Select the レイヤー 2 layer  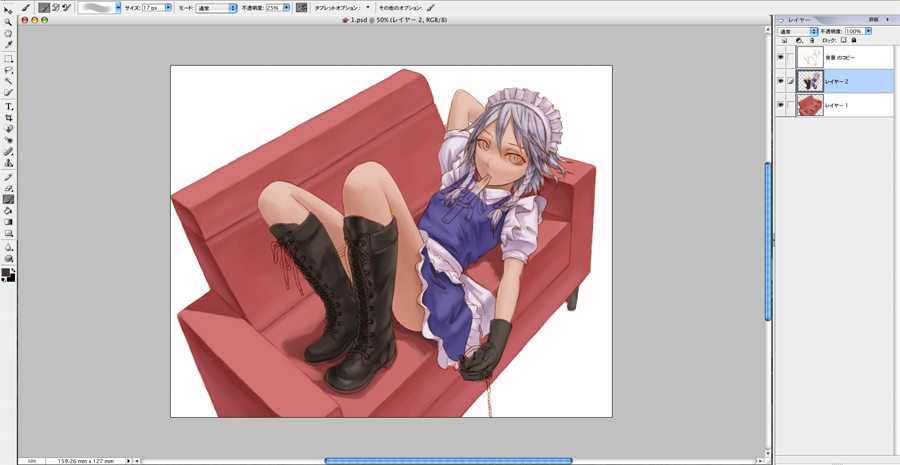[x=839, y=81]
